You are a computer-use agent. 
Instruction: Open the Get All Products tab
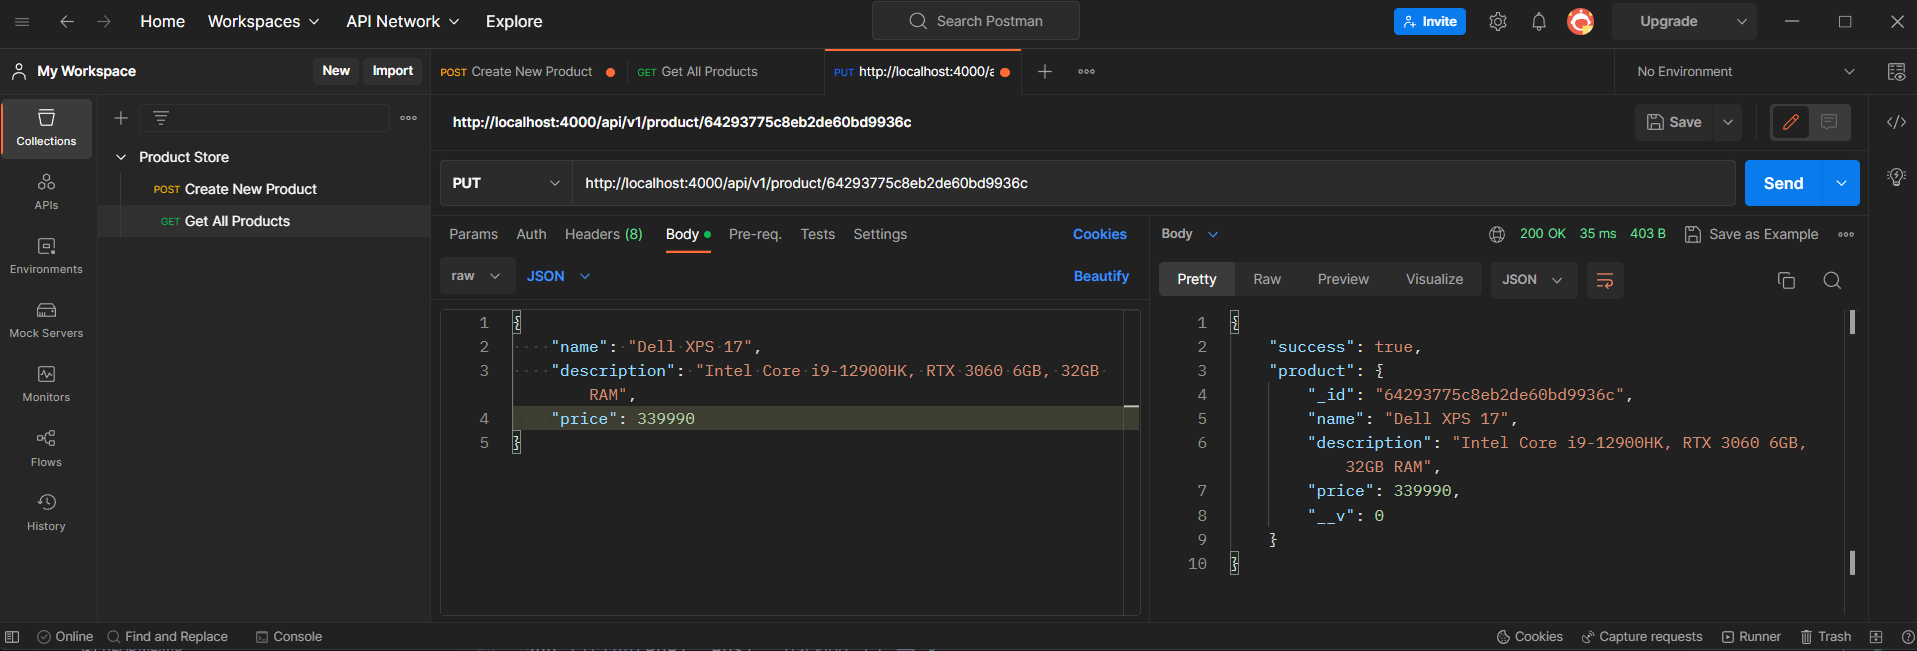709,72
